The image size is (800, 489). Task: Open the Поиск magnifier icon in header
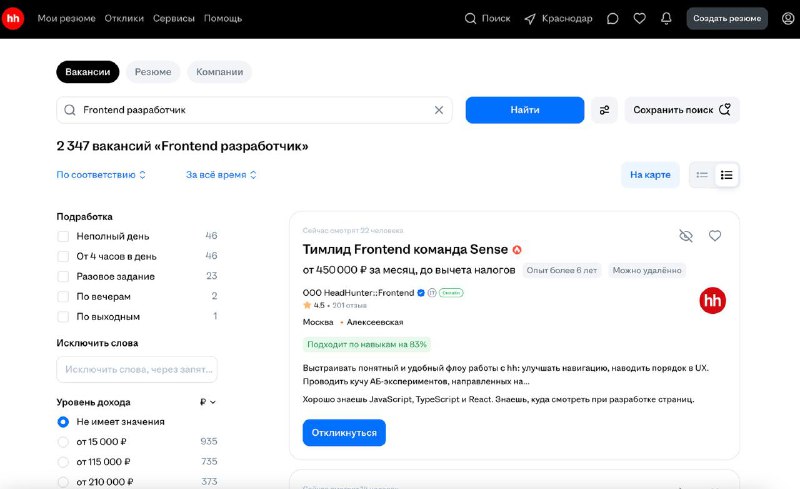(470, 19)
